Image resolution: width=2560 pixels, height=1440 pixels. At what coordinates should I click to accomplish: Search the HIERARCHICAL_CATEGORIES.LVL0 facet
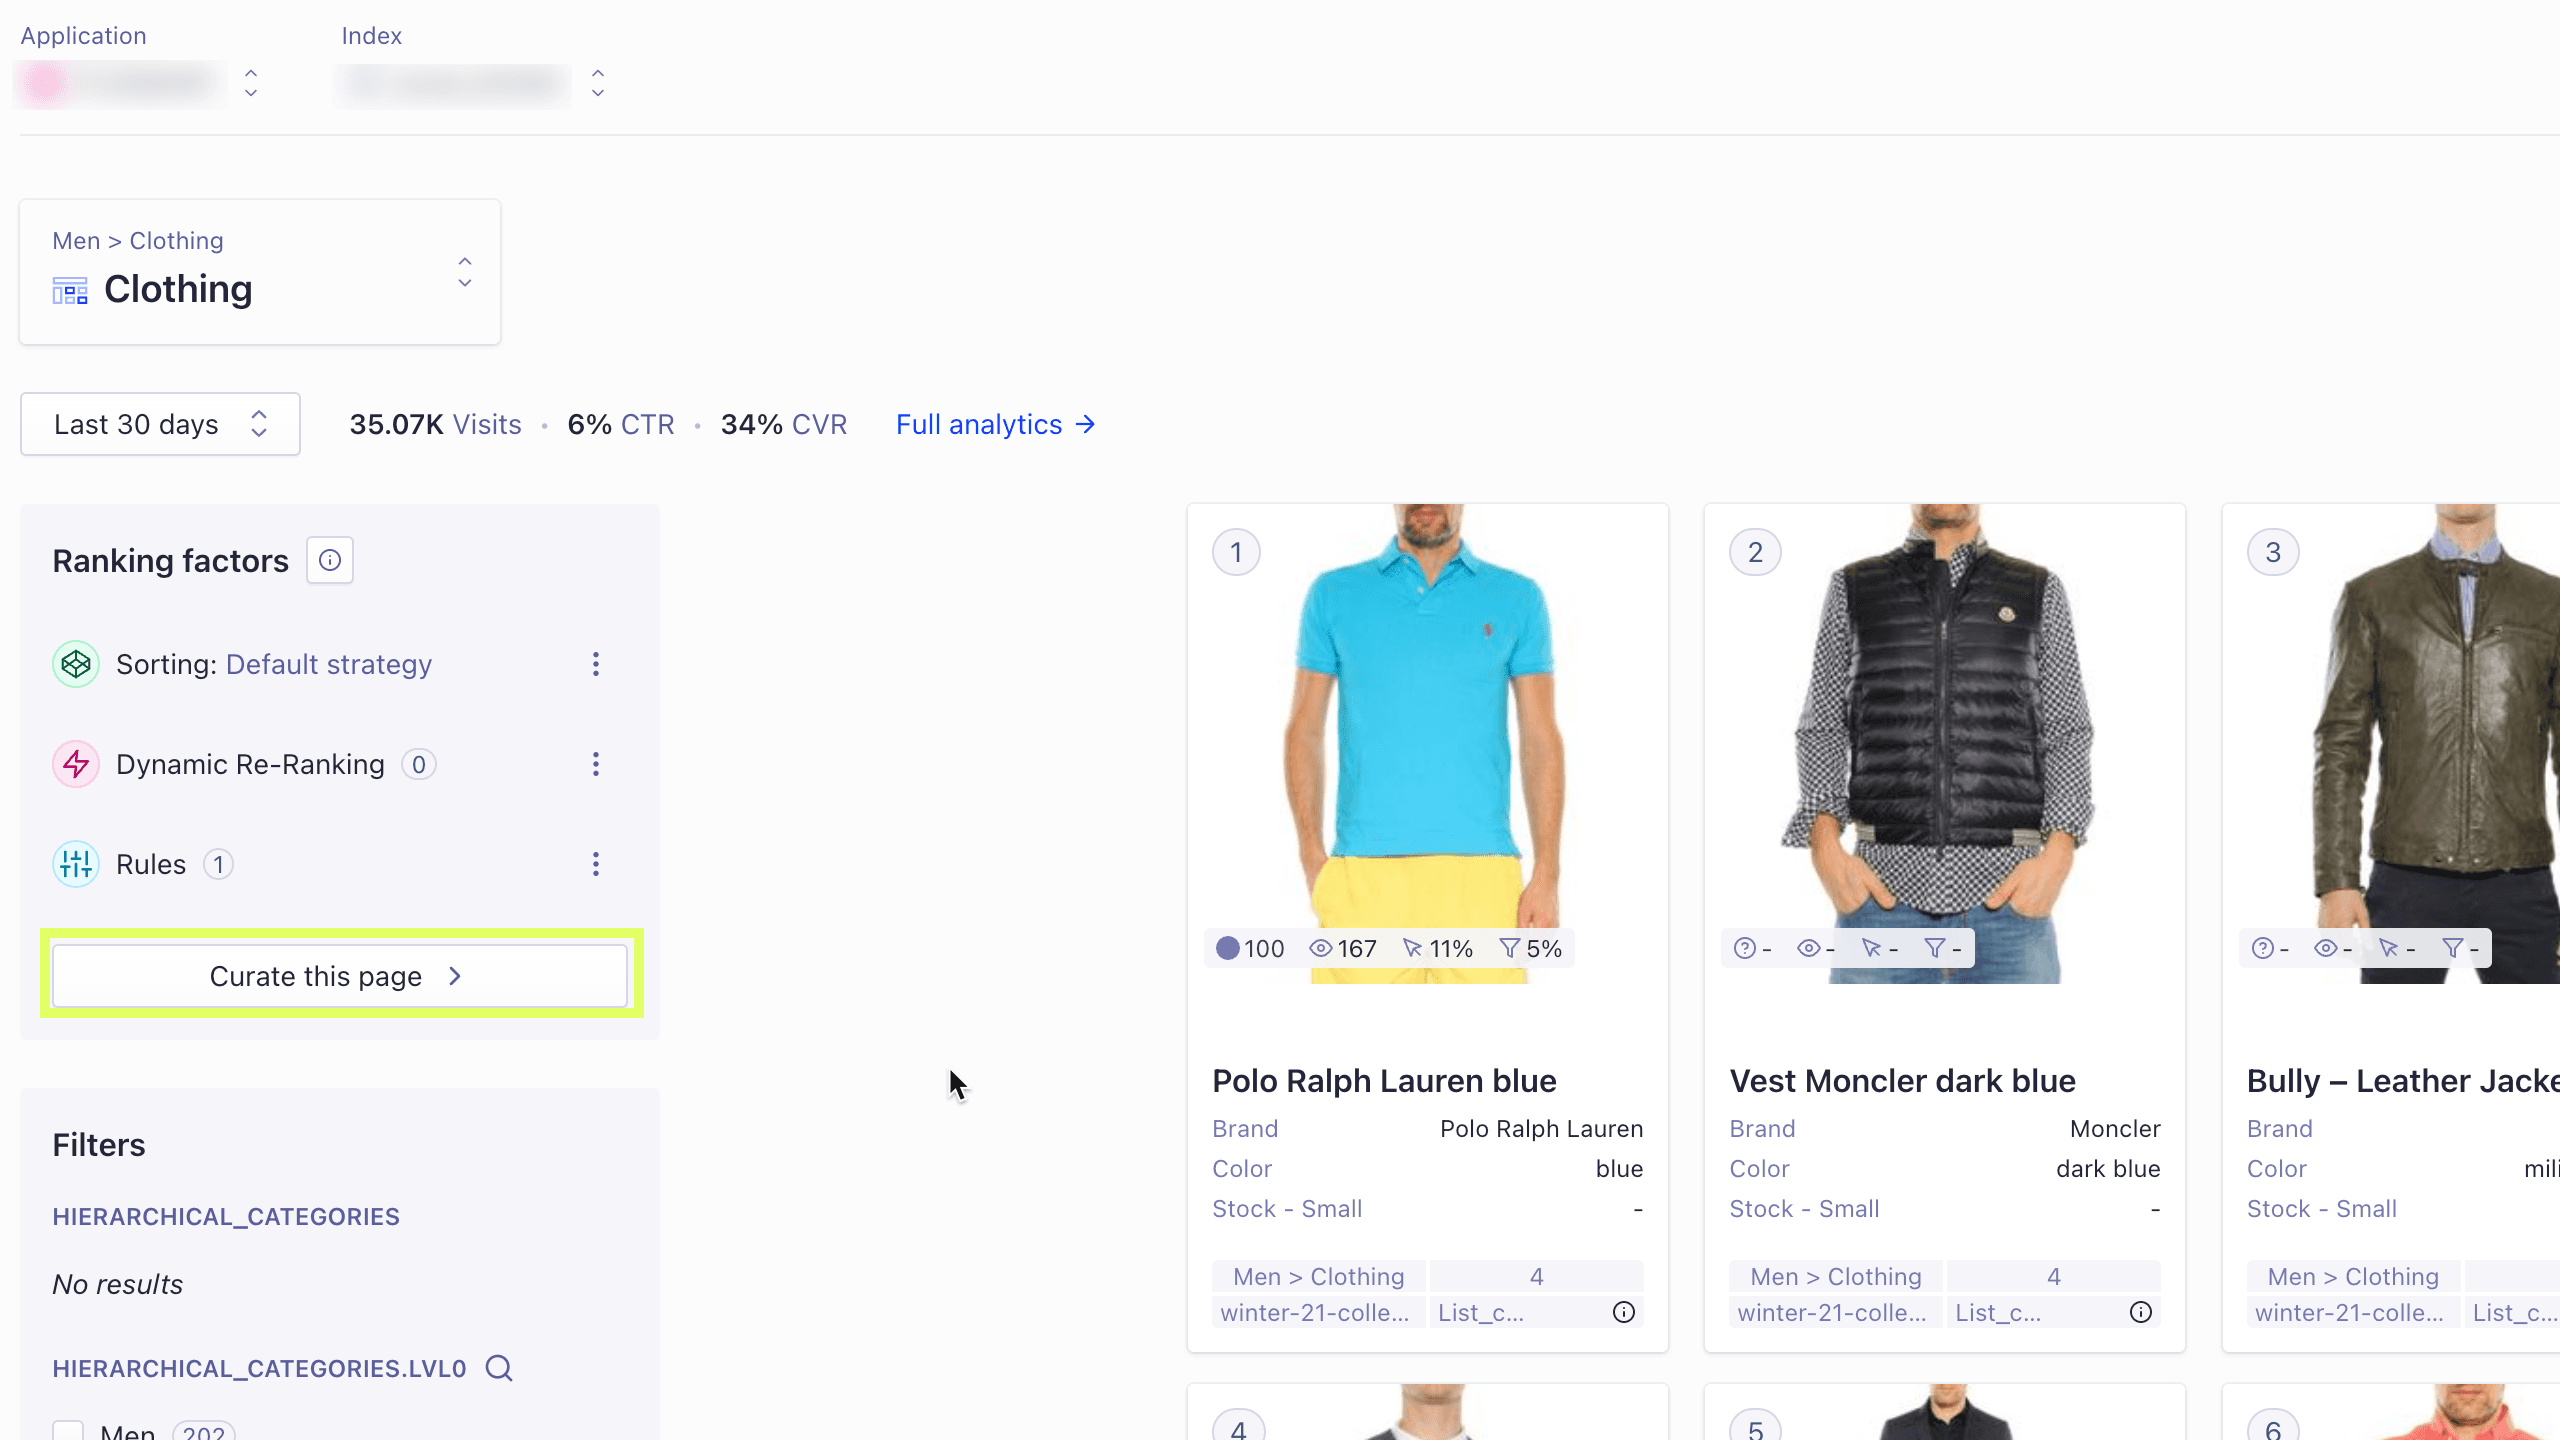tap(499, 1368)
